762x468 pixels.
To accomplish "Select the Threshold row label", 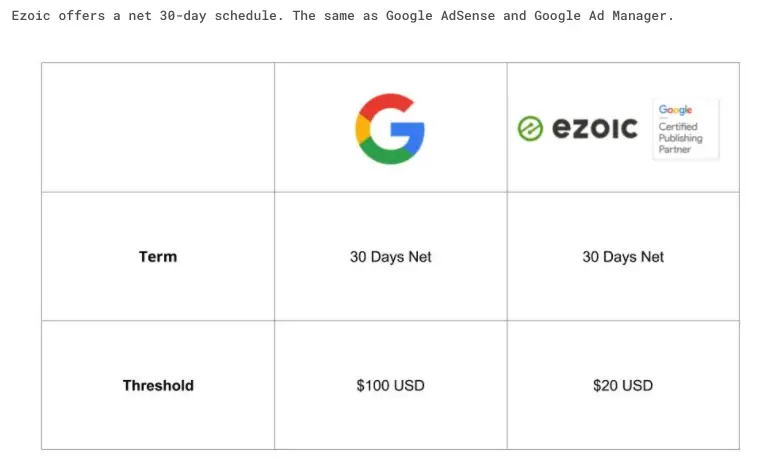I will pos(158,385).
